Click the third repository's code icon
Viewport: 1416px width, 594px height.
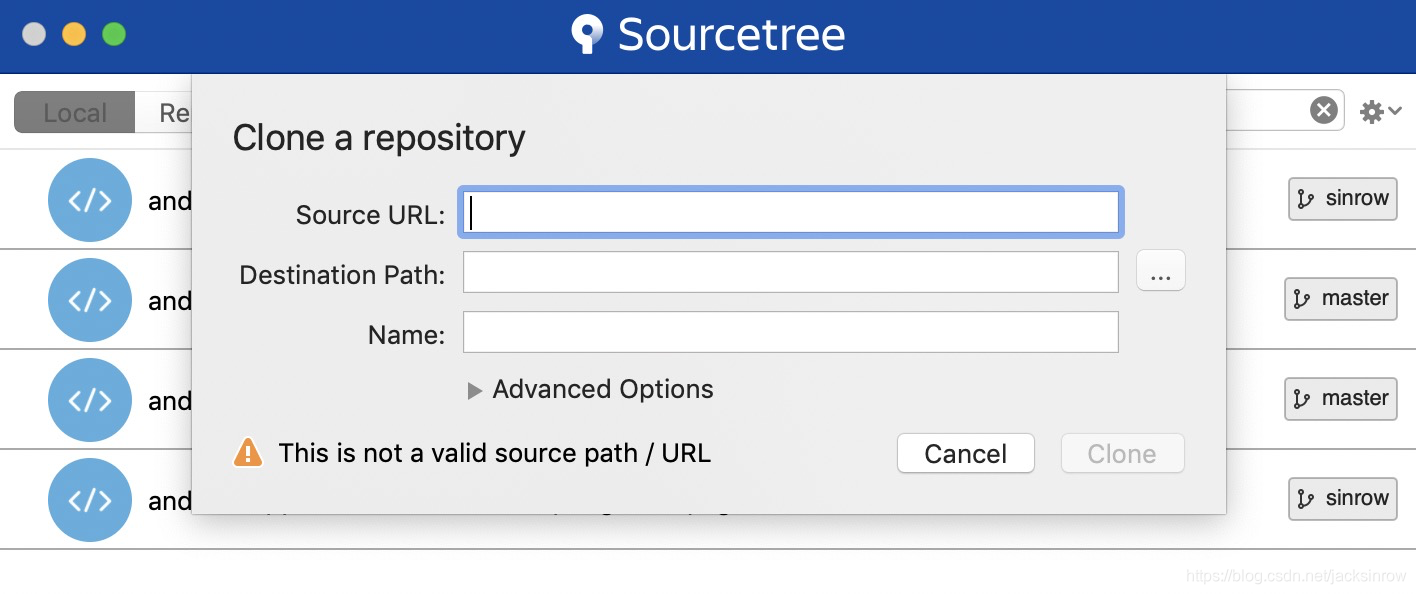click(x=90, y=400)
